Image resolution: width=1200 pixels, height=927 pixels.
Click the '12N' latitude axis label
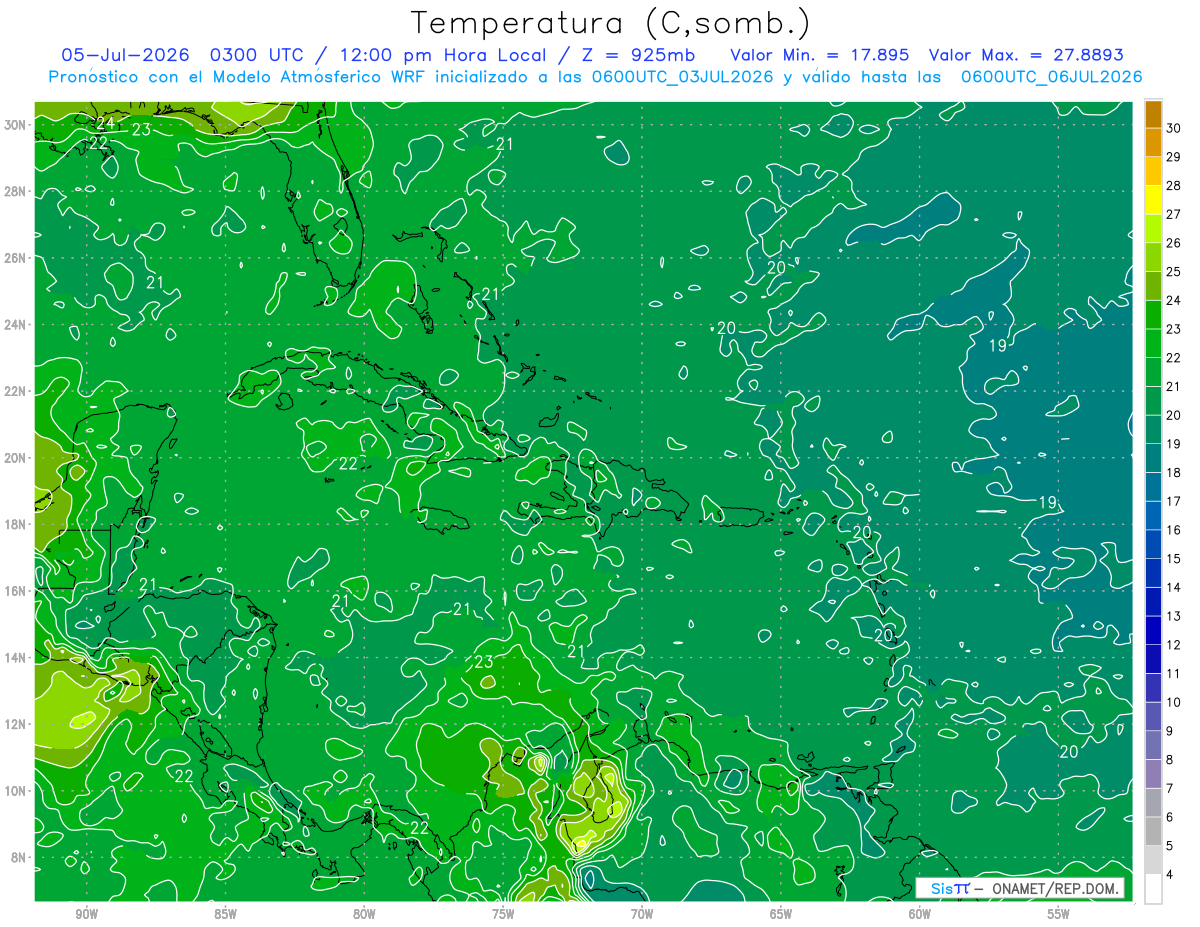point(15,724)
